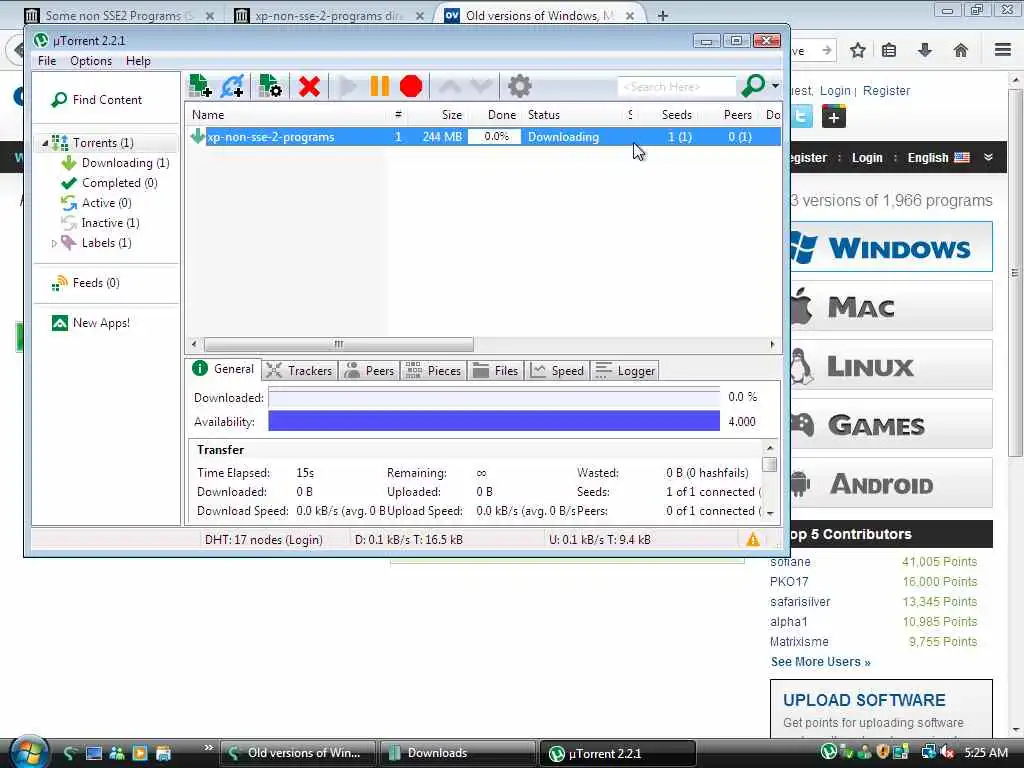Switch to the Speed tab

point(557,371)
